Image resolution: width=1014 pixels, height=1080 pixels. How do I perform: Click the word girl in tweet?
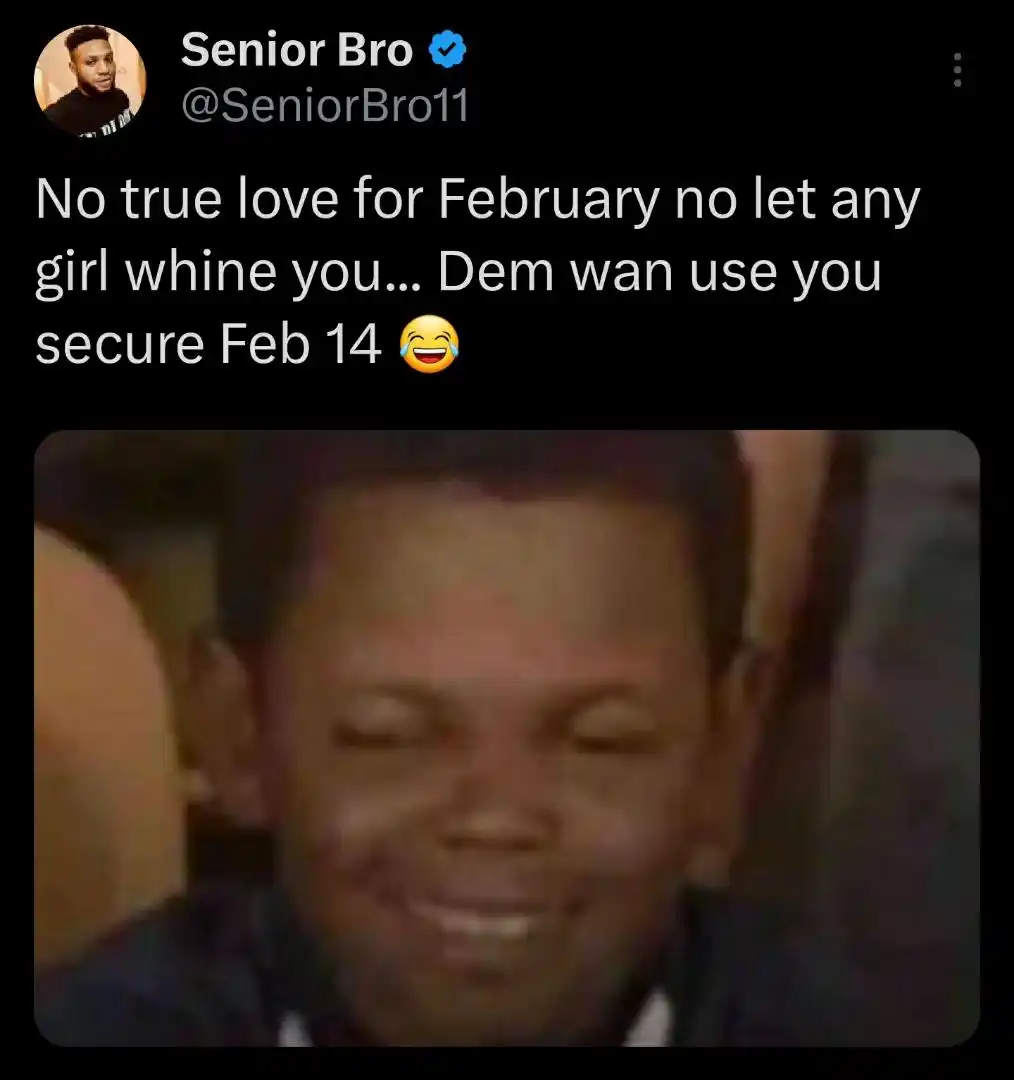tap(72, 273)
